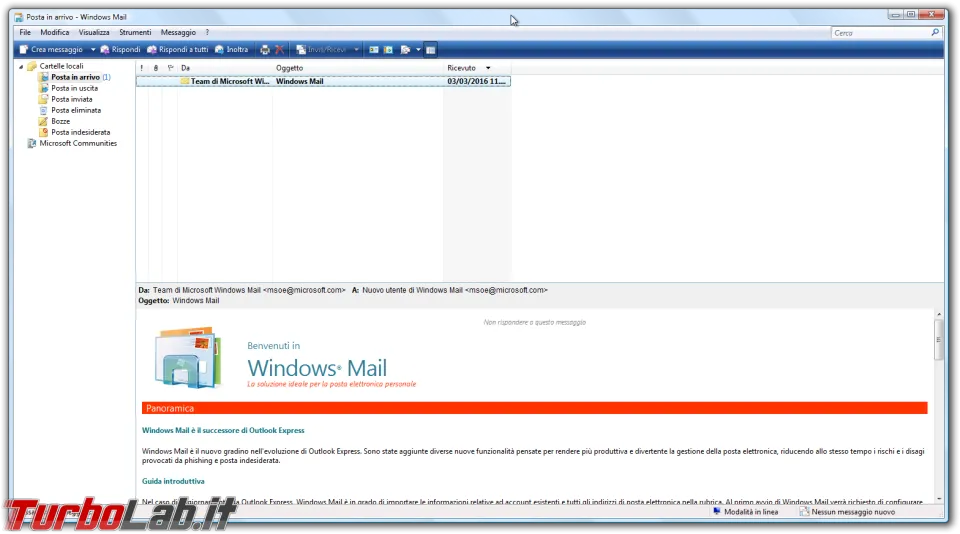Open the Visualizza menu

[x=94, y=32]
